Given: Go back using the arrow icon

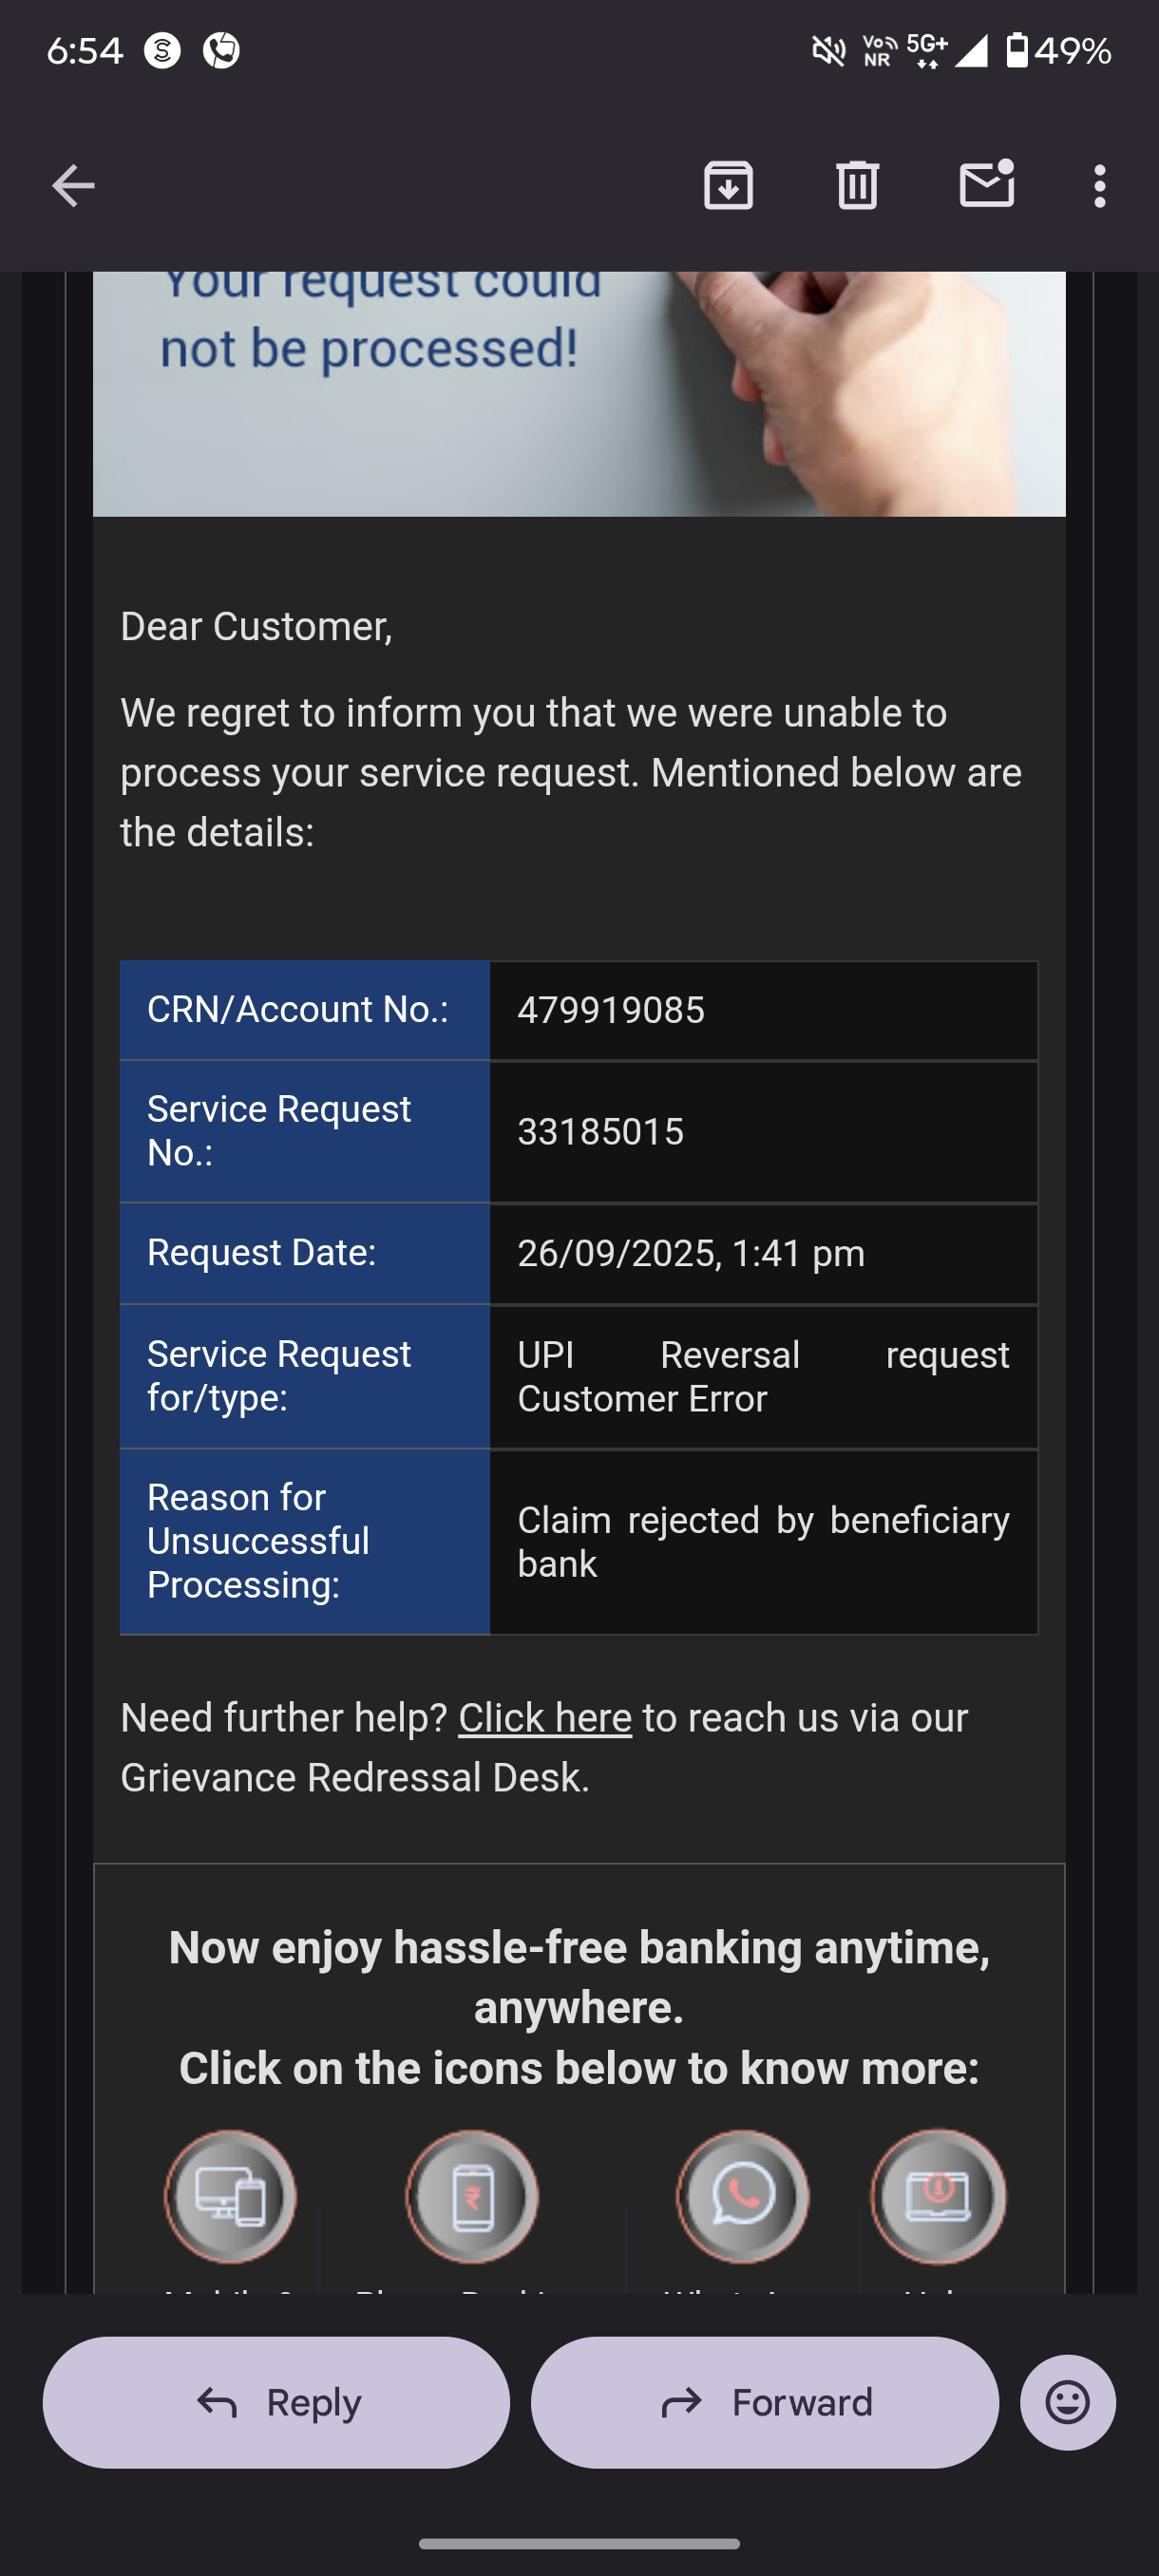Looking at the screenshot, I should tap(73, 186).
